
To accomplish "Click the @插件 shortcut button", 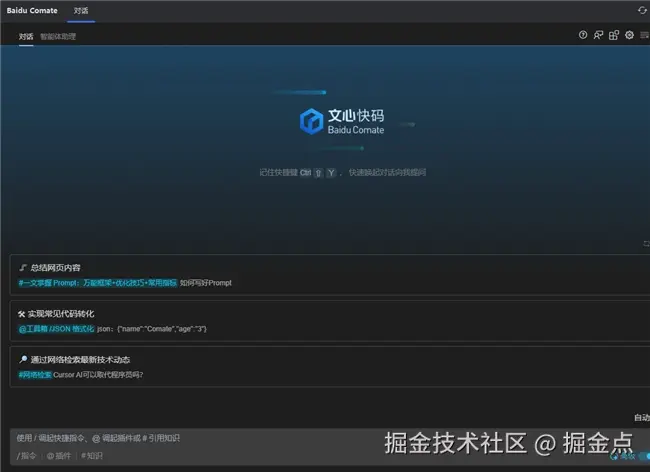I will click(58, 456).
